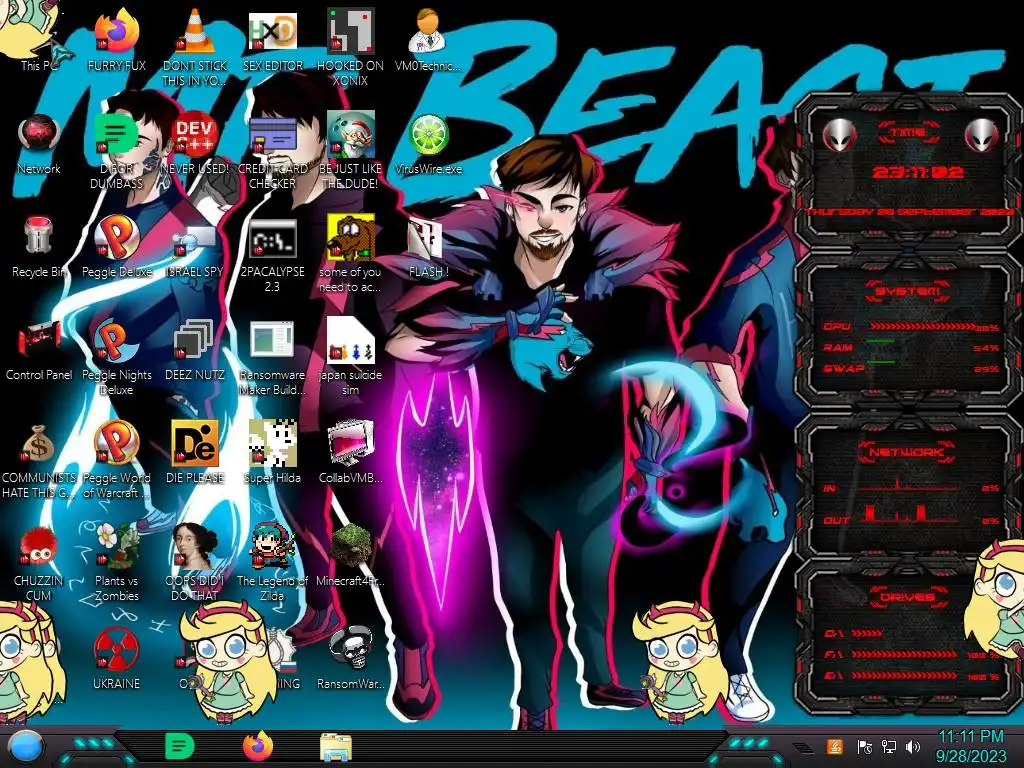Image resolution: width=1024 pixels, height=768 pixels.
Task: Open the HxD hex editor shortcut
Action: click(272, 31)
